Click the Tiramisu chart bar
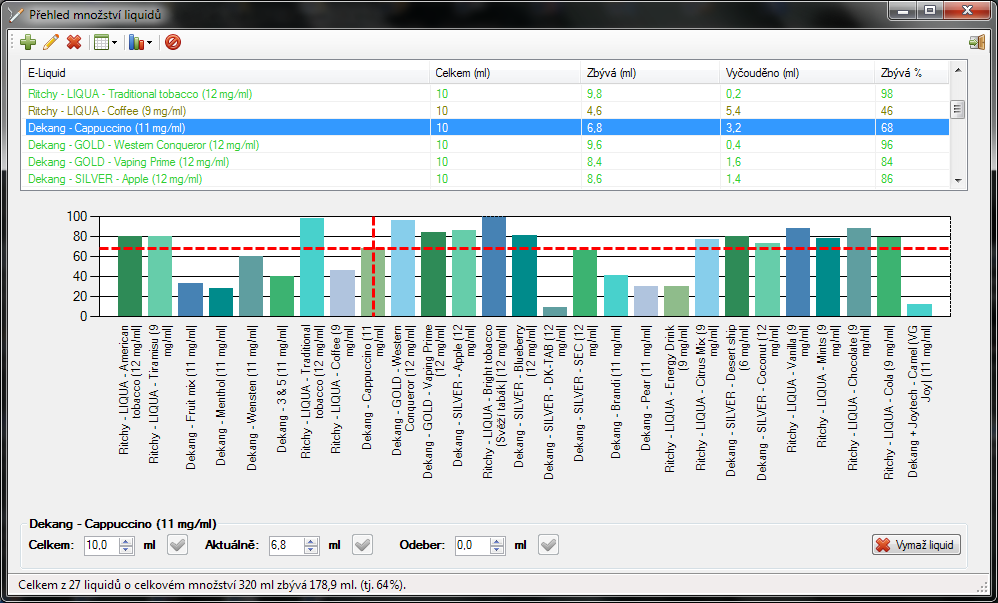 (160, 276)
